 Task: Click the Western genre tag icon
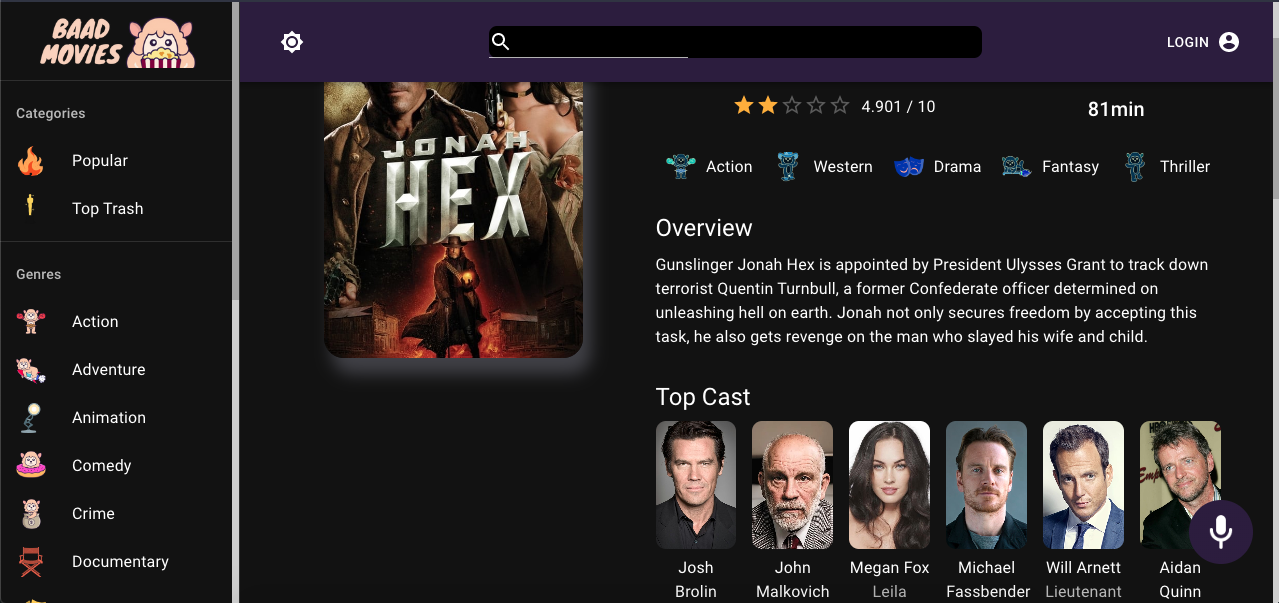pyautogui.click(x=788, y=166)
